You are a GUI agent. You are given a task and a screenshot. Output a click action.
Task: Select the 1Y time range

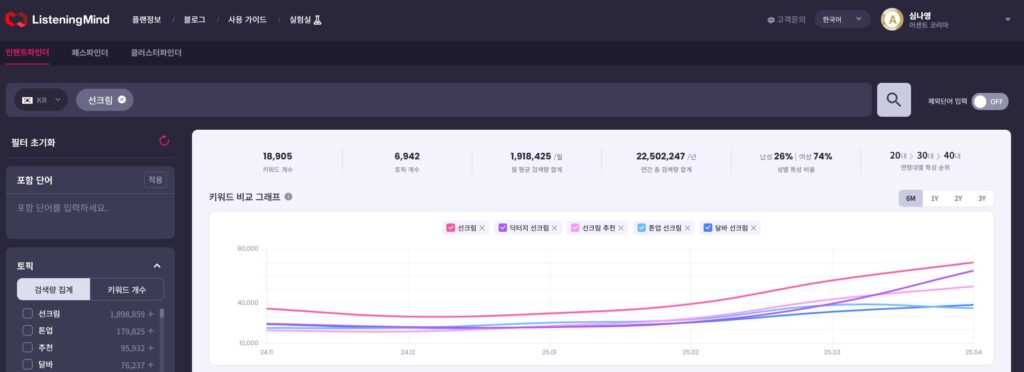[935, 198]
